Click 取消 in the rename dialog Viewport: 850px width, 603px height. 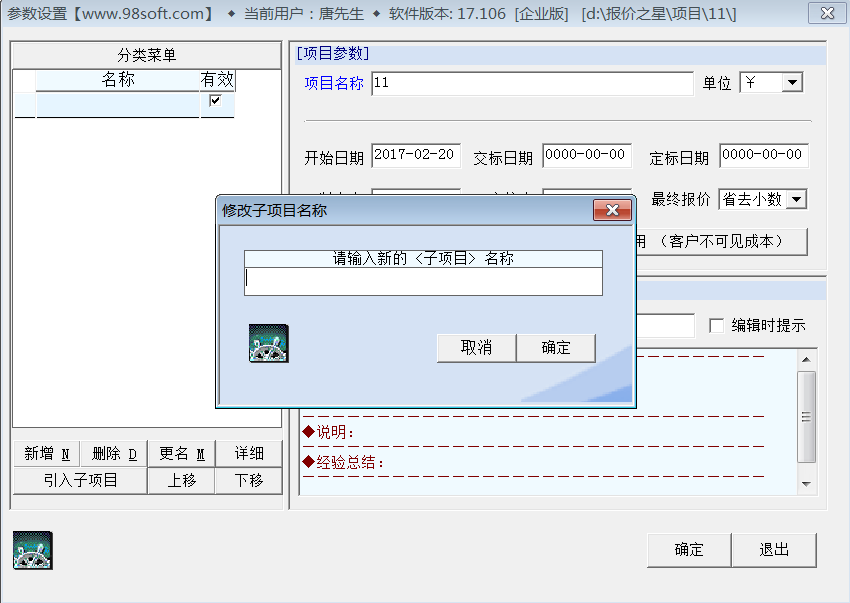[476, 348]
